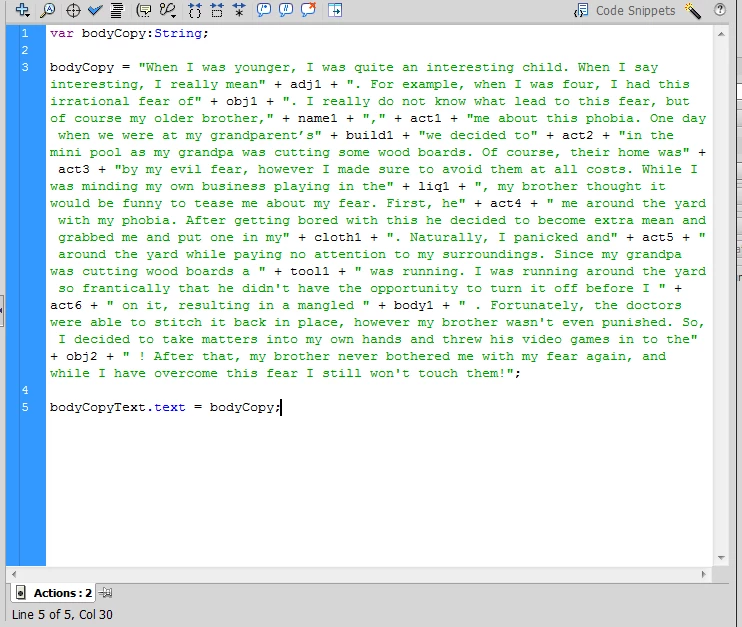This screenshot has height=627, width=742.
Task: Run Check syntax with the checkmark icon
Action: click(95, 10)
